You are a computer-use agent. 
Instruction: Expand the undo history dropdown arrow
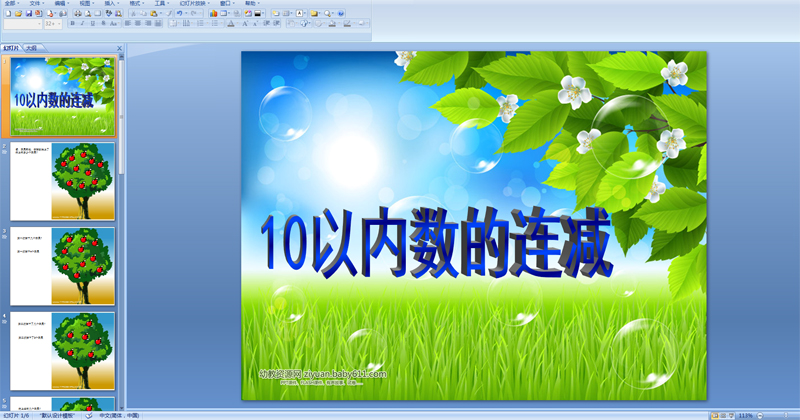tap(186, 14)
